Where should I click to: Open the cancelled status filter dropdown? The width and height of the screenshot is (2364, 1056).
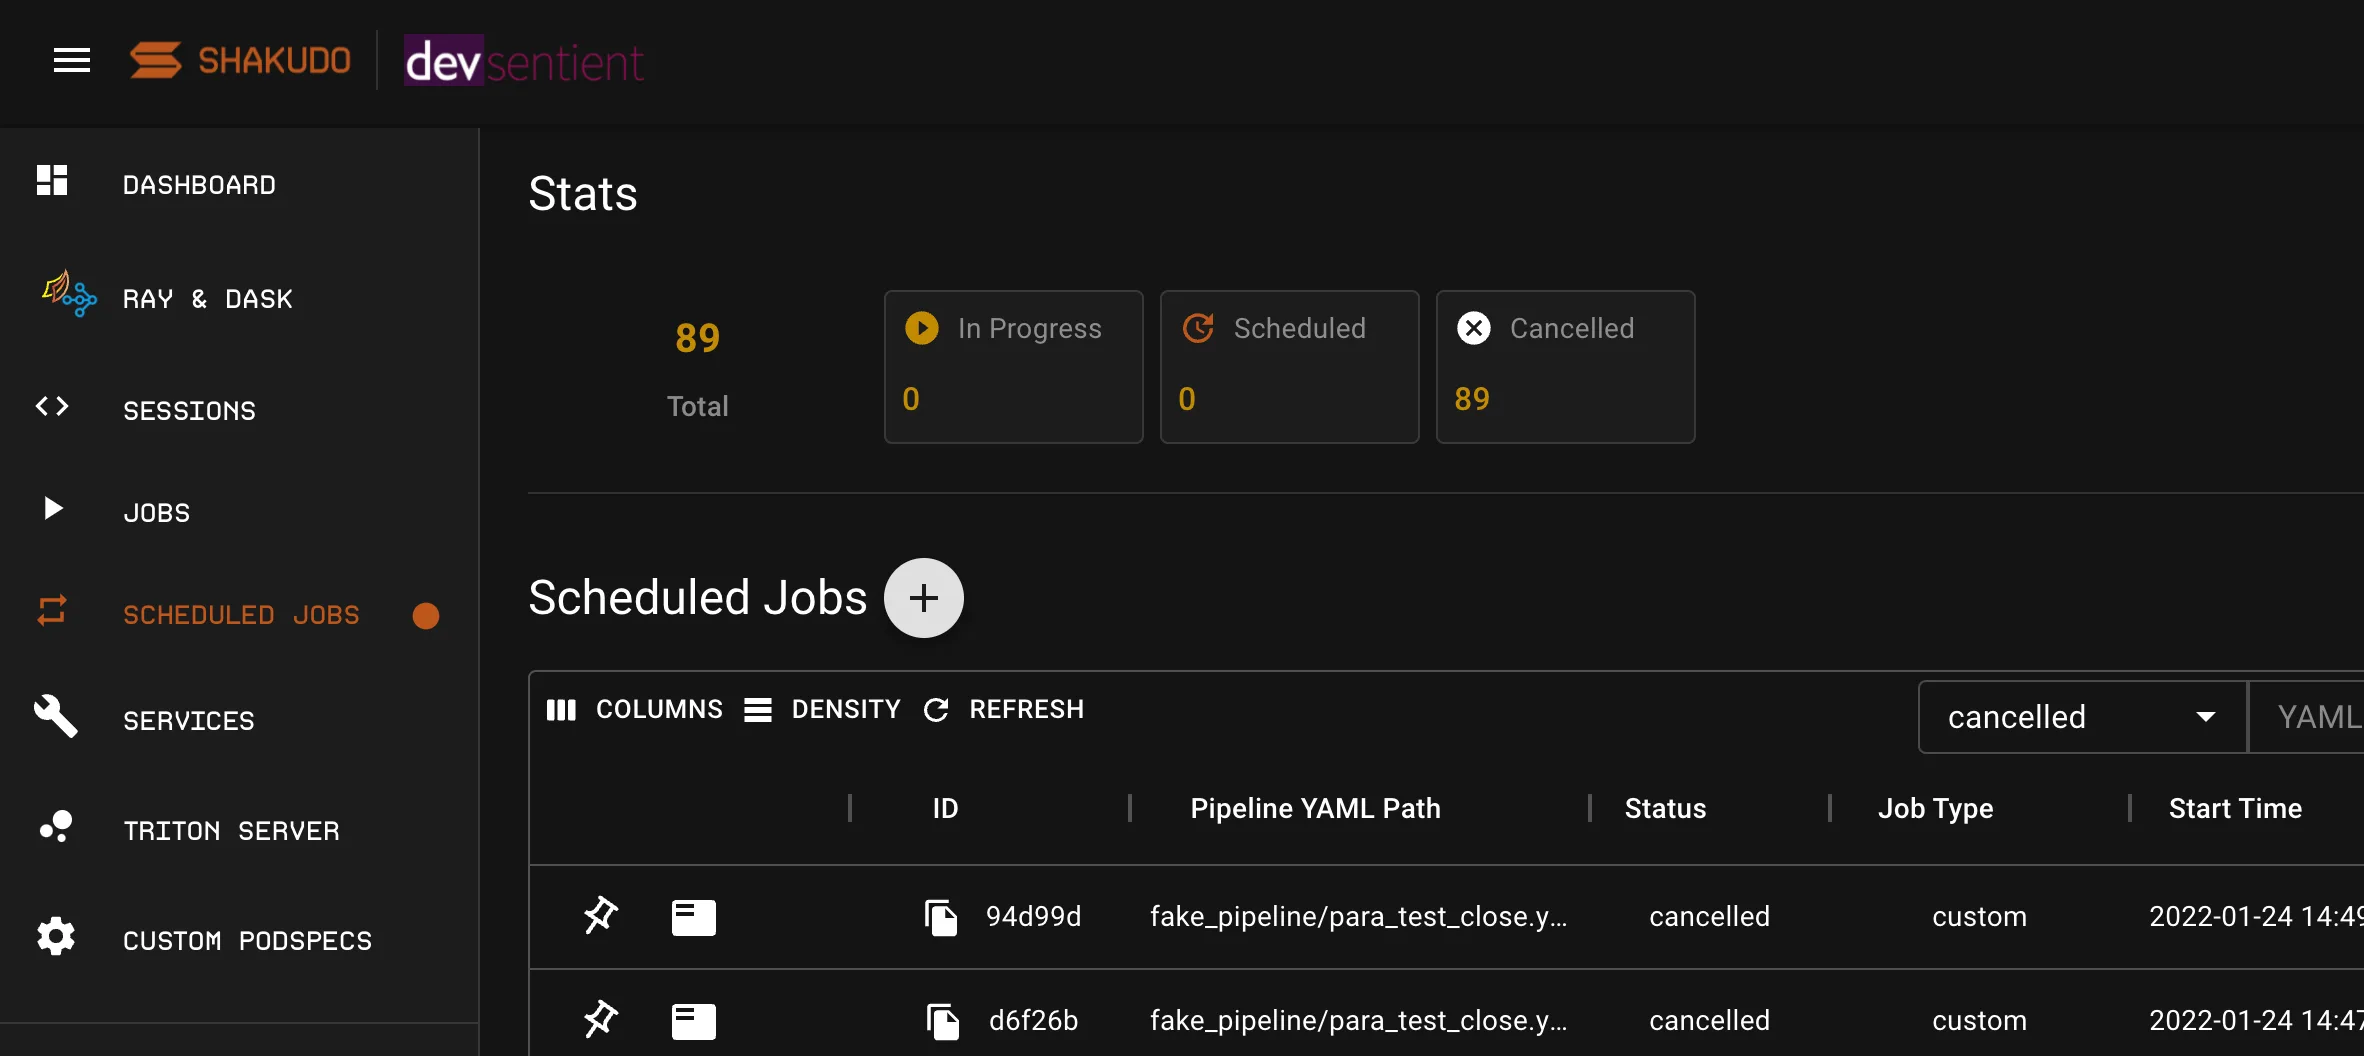tap(2082, 717)
